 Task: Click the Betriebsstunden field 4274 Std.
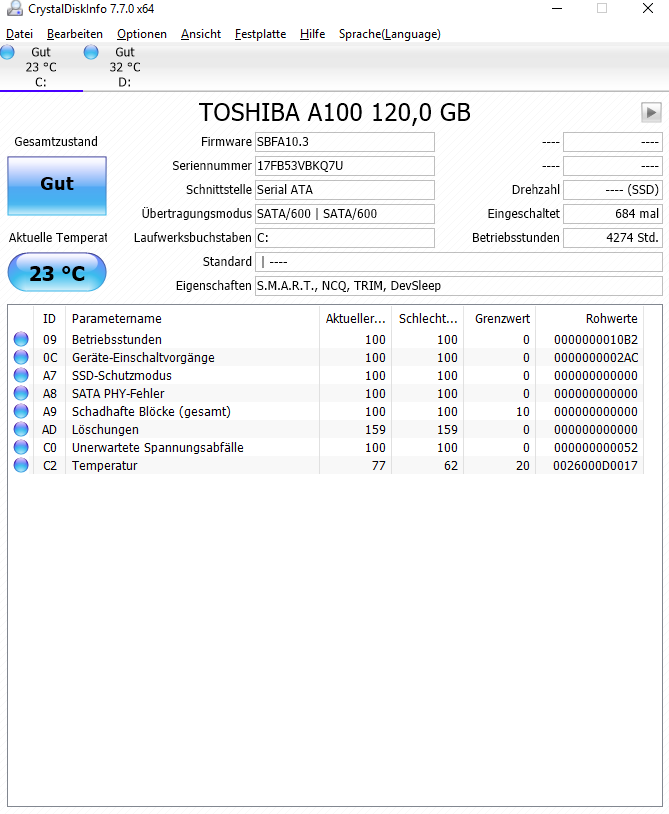pyautogui.click(x=613, y=238)
